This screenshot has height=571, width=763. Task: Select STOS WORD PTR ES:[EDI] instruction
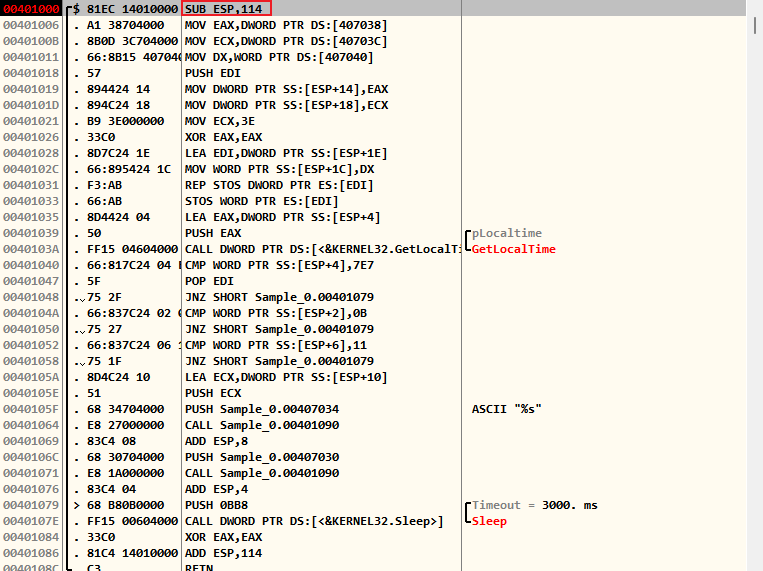tap(261, 201)
